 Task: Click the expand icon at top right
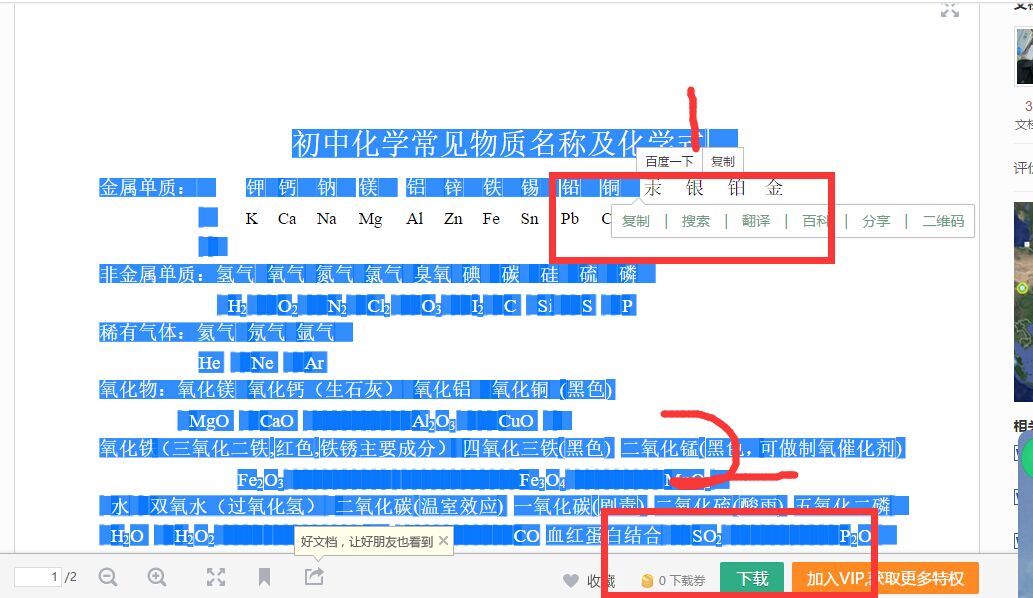point(948,11)
